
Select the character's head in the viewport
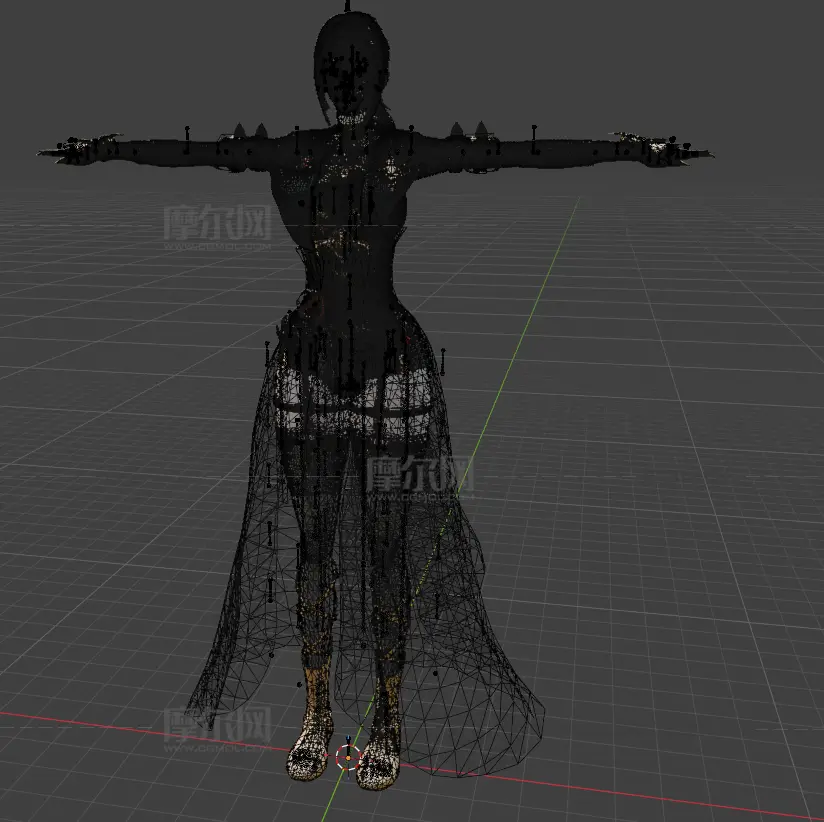[352, 68]
